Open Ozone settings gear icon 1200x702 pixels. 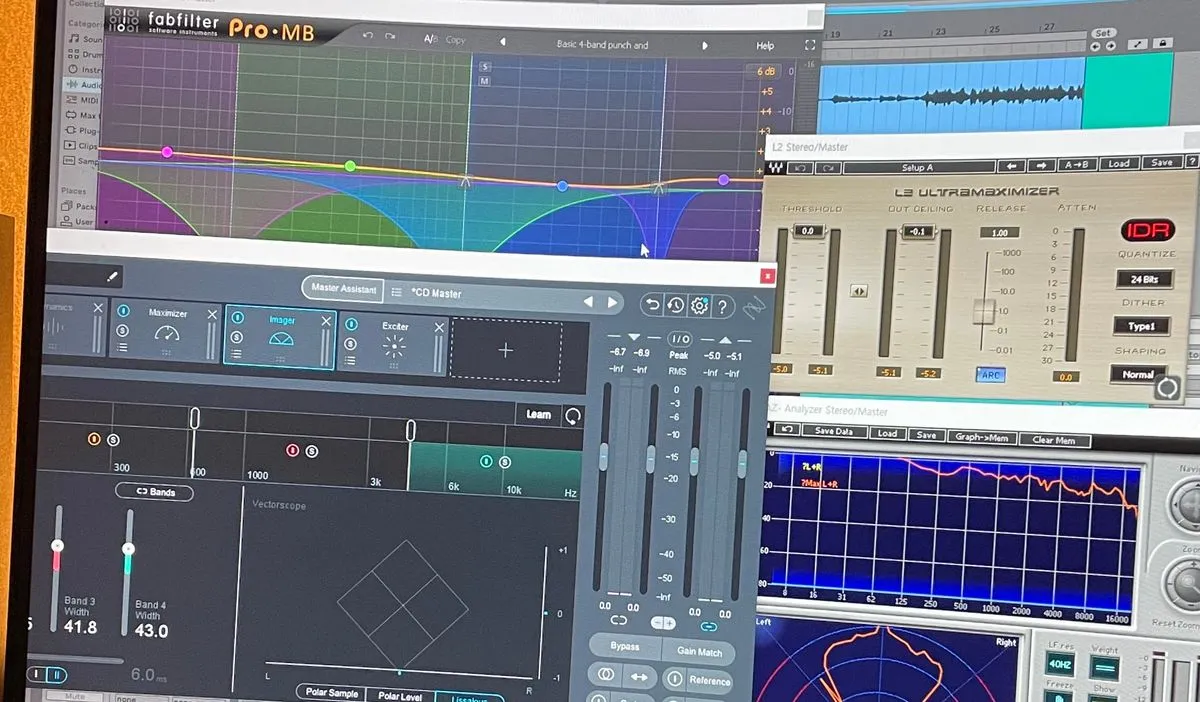click(698, 306)
